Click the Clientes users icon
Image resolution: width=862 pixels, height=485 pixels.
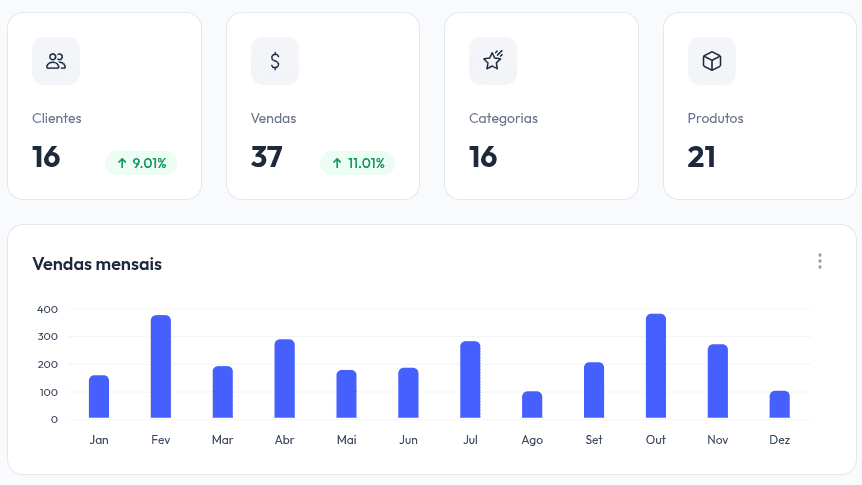click(x=56, y=61)
